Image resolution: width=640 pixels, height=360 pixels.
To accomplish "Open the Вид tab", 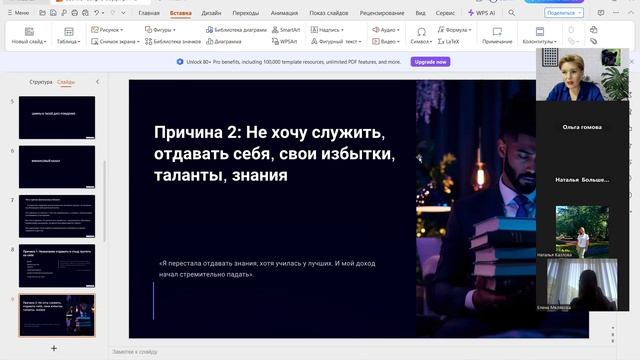I will (x=420, y=13).
